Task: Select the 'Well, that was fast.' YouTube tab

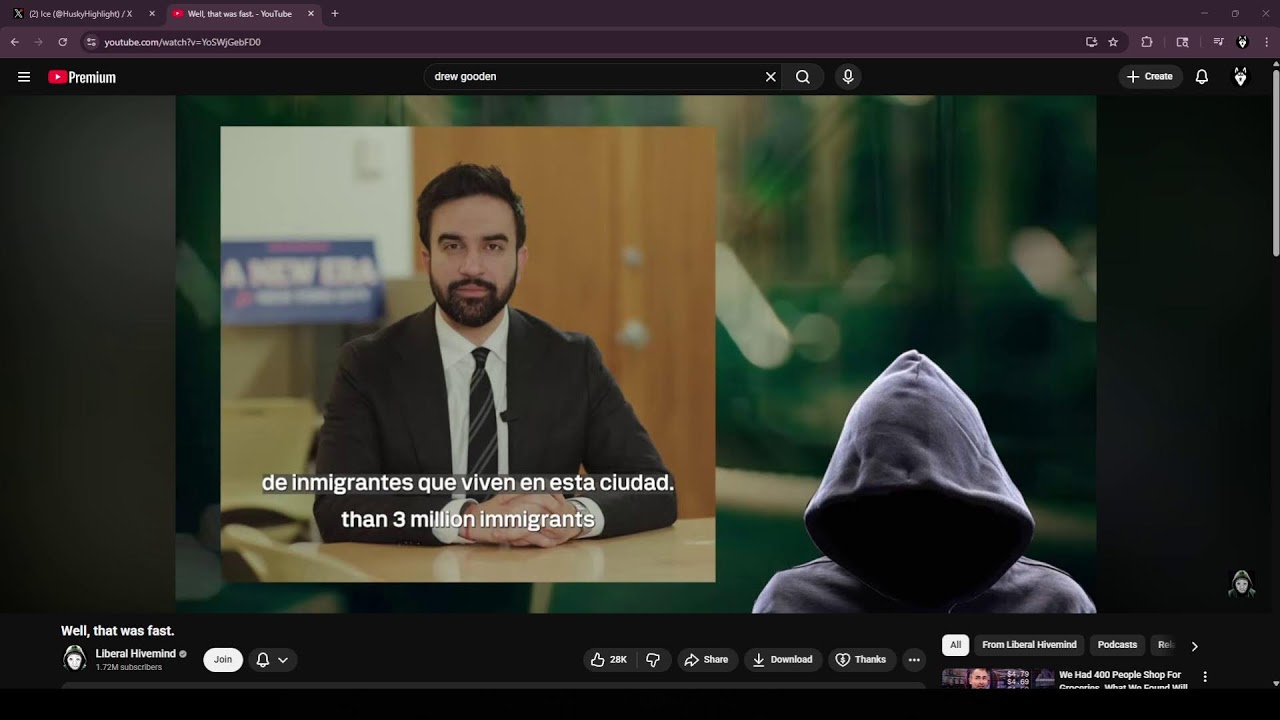Action: pos(240,14)
